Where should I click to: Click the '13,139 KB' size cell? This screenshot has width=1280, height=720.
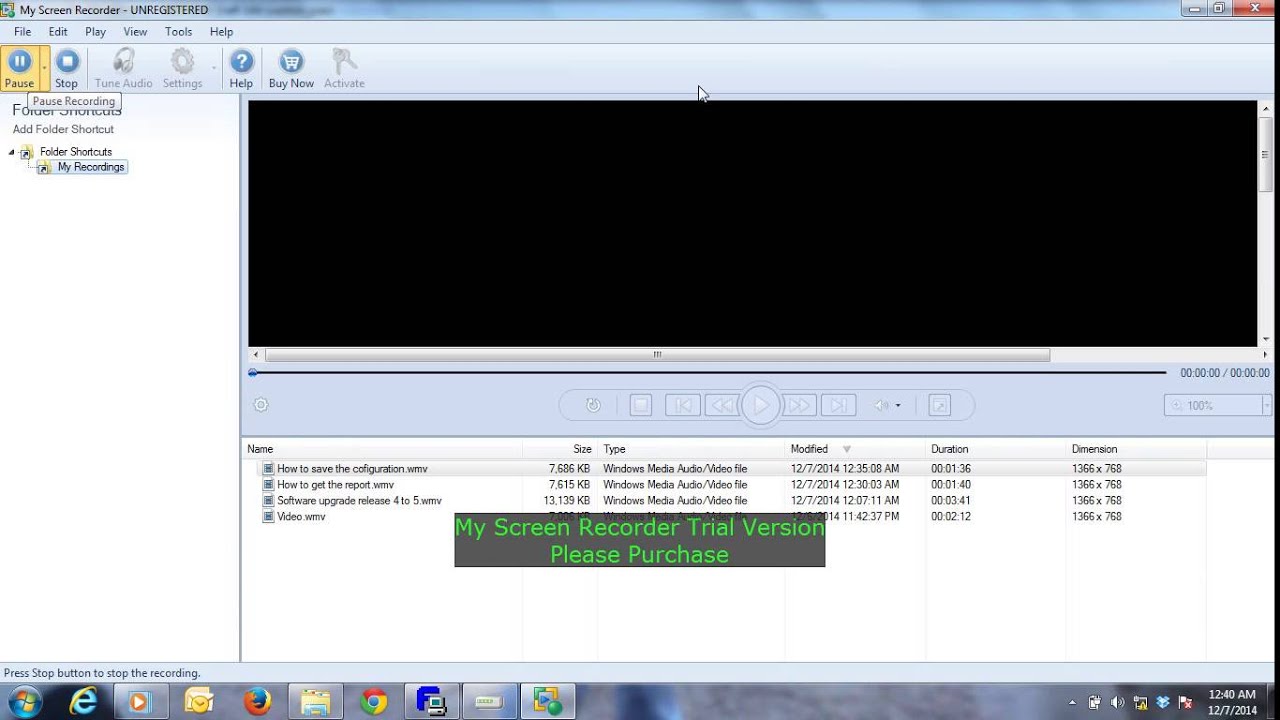[x=566, y=500]
